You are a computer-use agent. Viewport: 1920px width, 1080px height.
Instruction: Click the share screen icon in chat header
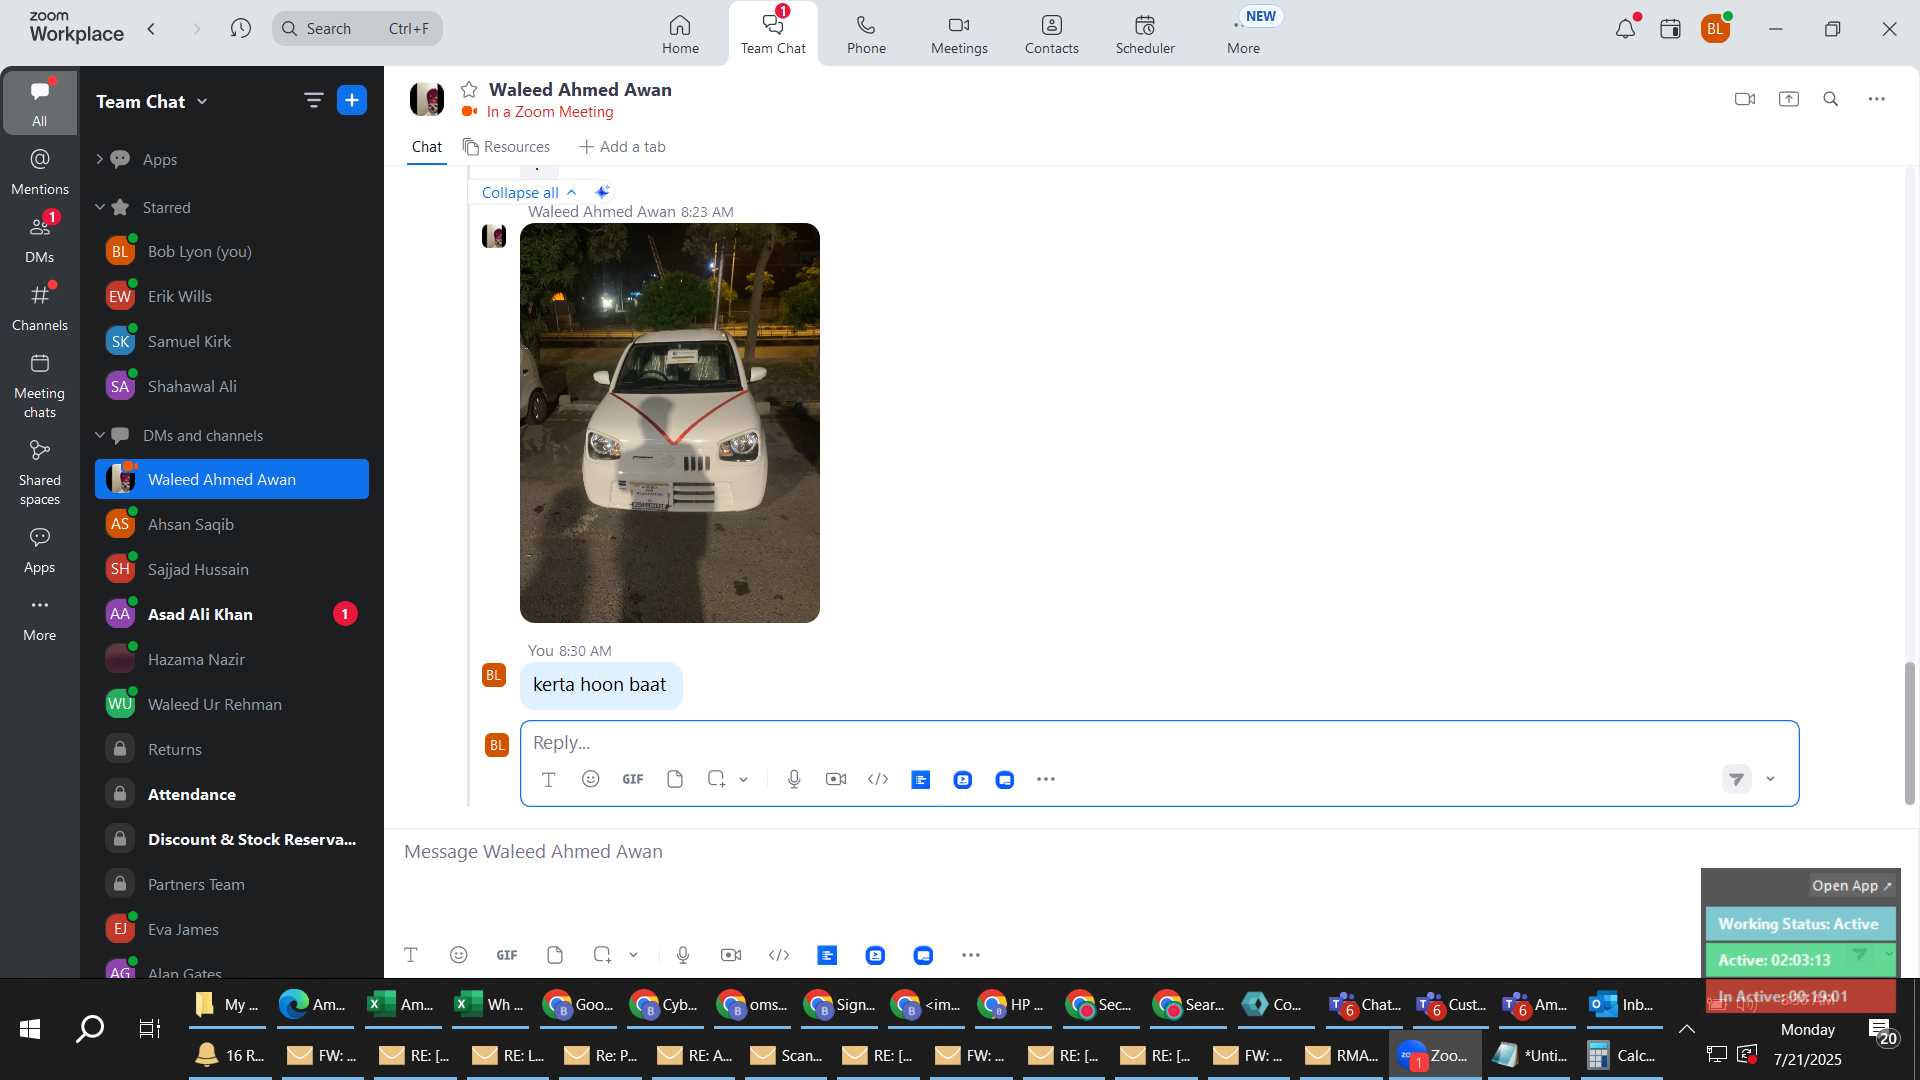pos(1789,99)
